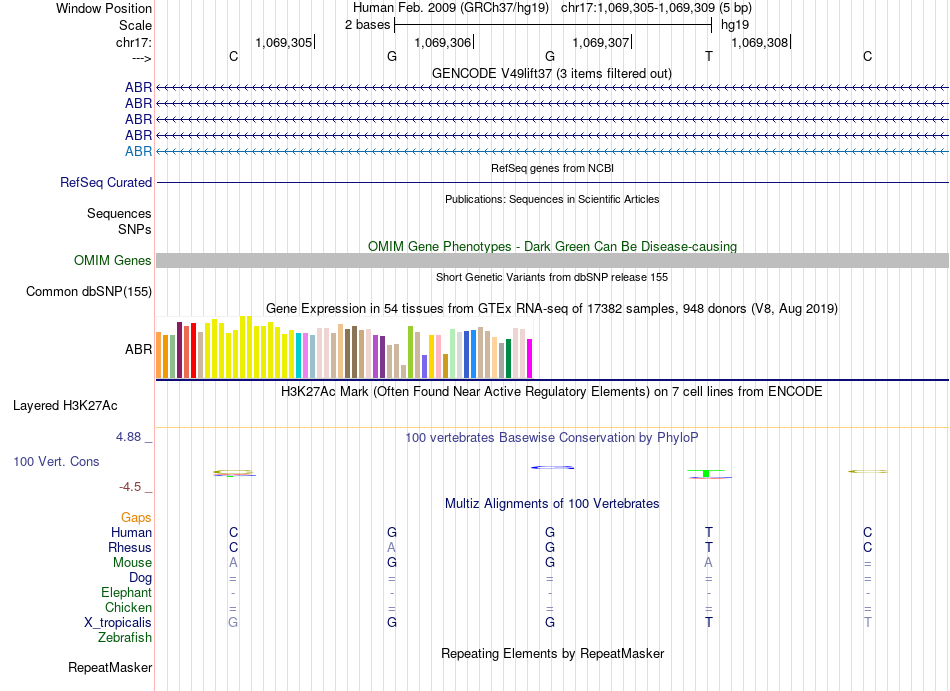This screenshot has width=950, height=691.
Task: Click the PhyloP Basewise Conservation title
Action: [552, 437]
